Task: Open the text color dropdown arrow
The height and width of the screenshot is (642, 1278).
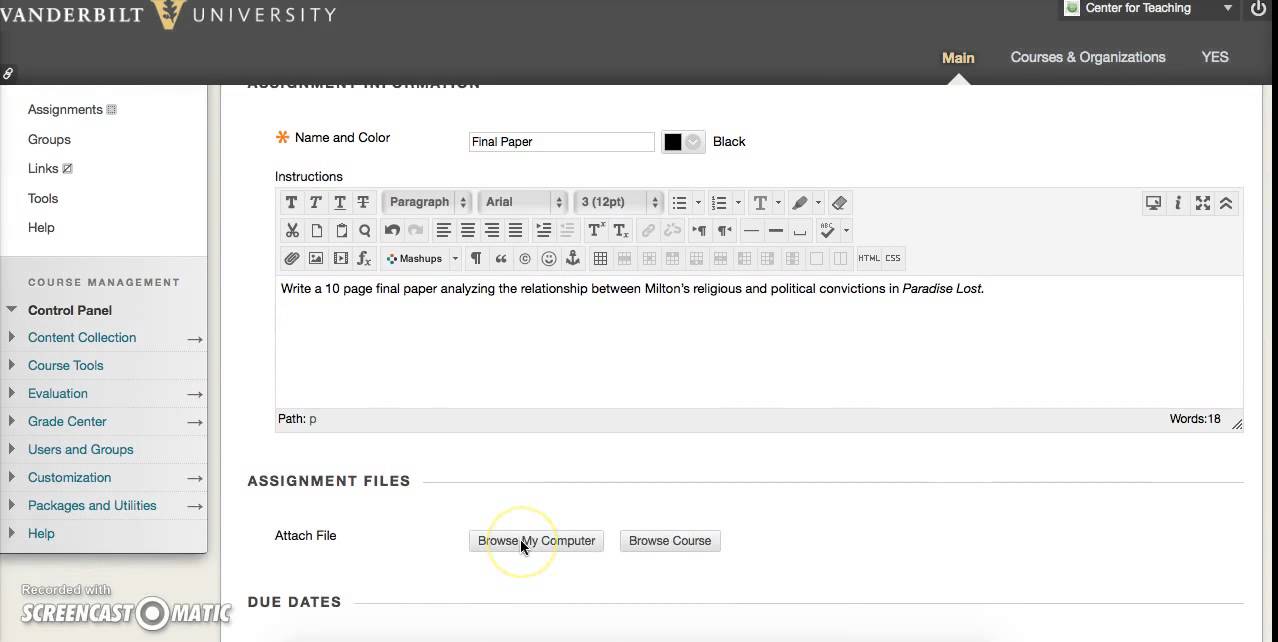Action: click(778, 202)
